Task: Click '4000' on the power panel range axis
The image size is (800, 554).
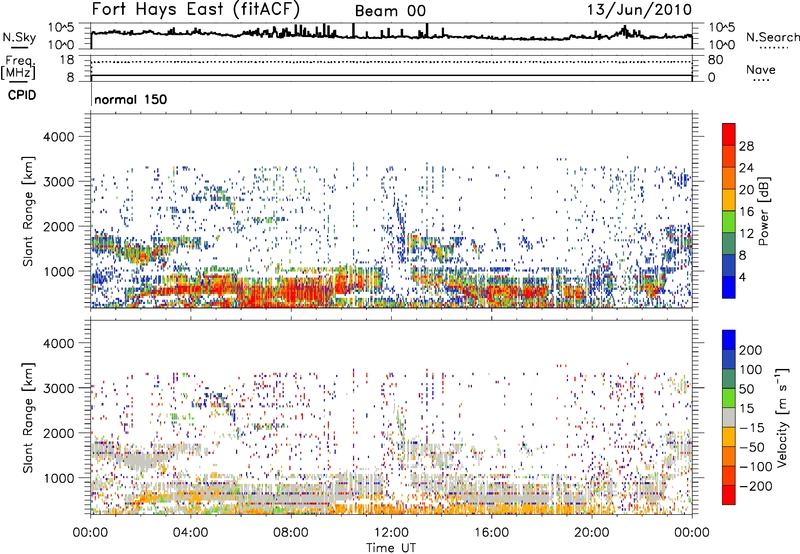Action: pos(59,137)
